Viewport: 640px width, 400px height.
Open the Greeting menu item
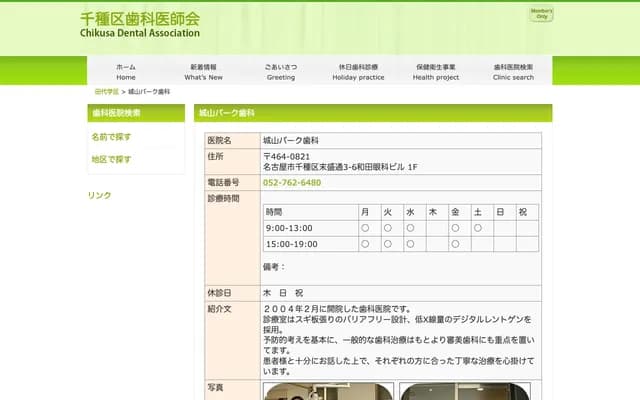(x=281, y=72)
